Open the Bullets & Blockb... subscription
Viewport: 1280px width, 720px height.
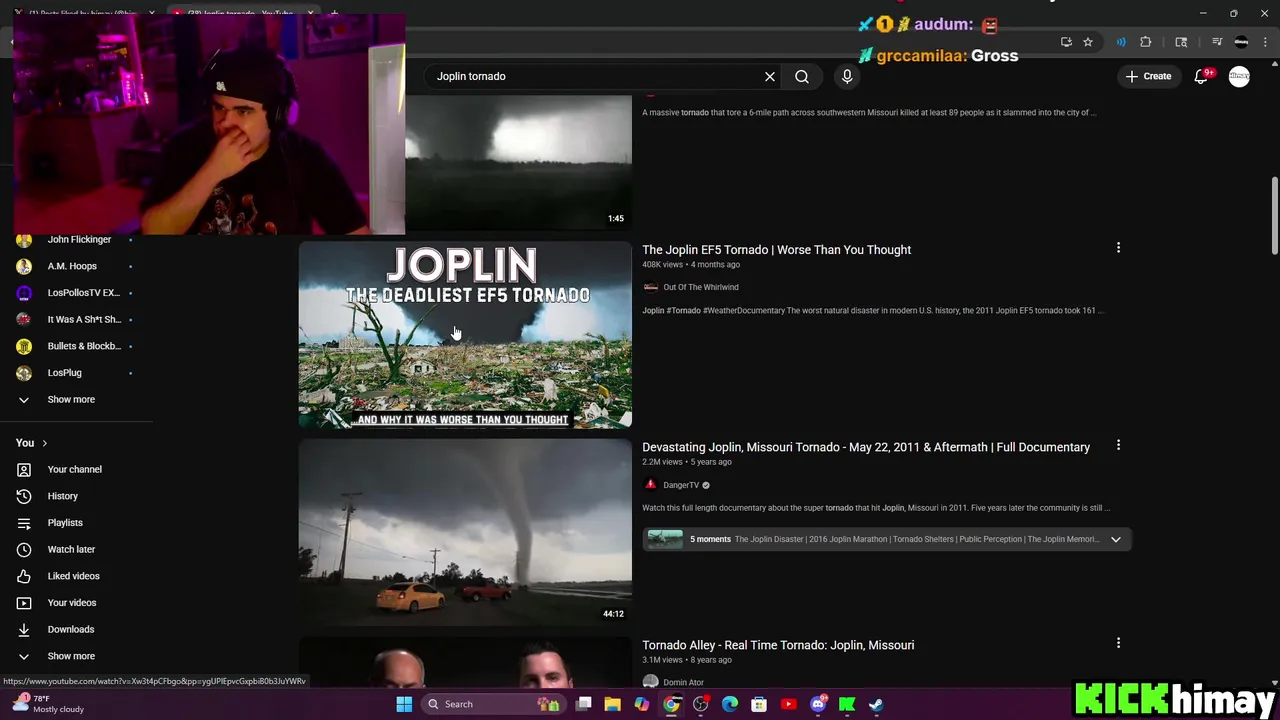tap(84, 346)
